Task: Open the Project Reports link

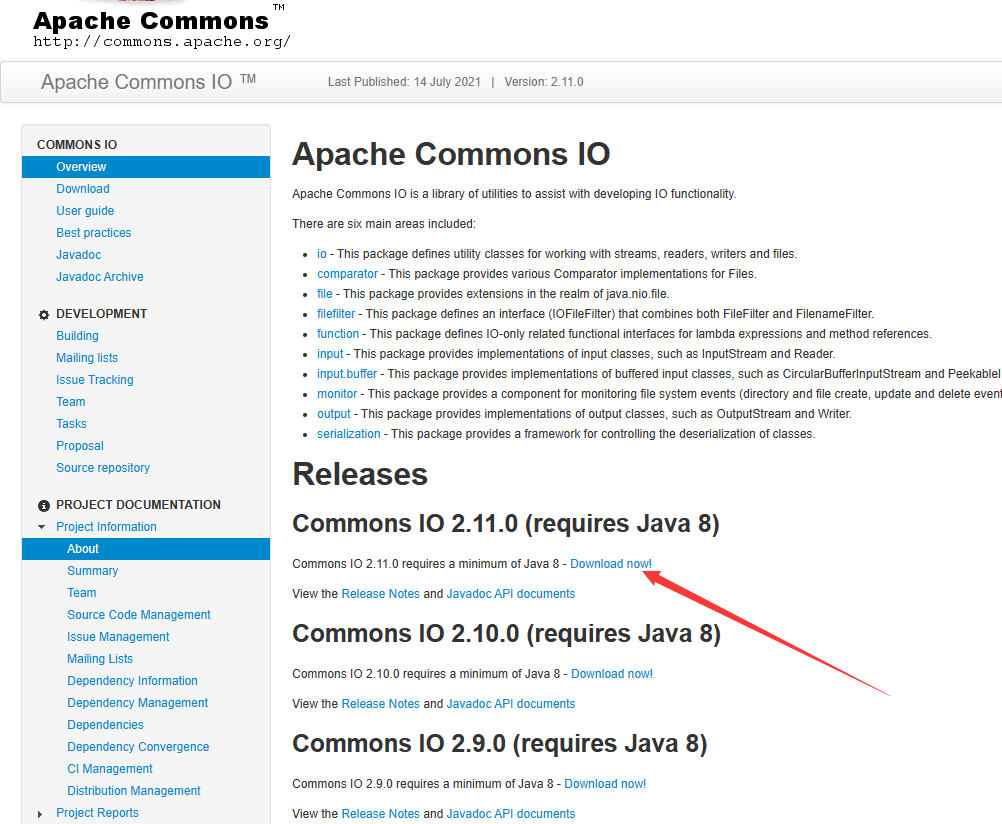Action: 97,813
